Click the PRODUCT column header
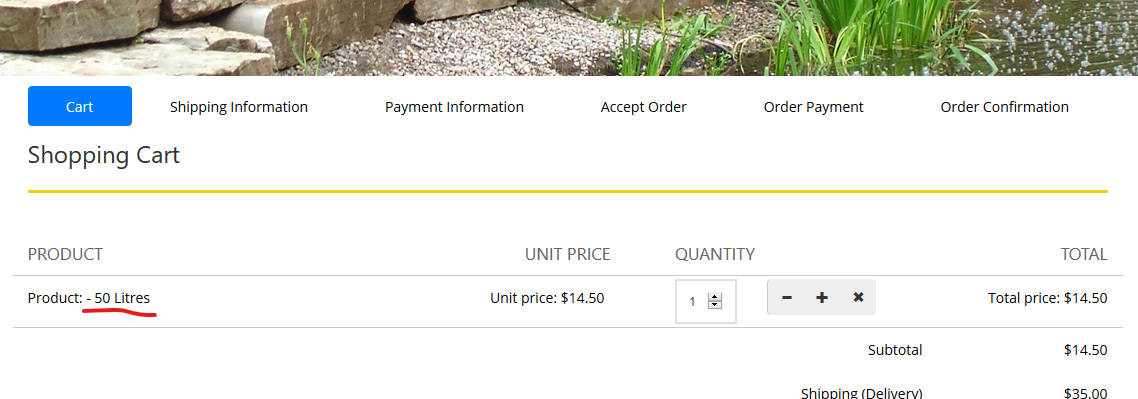This screenshot has height=399, width=1138. tap(65, 254)
